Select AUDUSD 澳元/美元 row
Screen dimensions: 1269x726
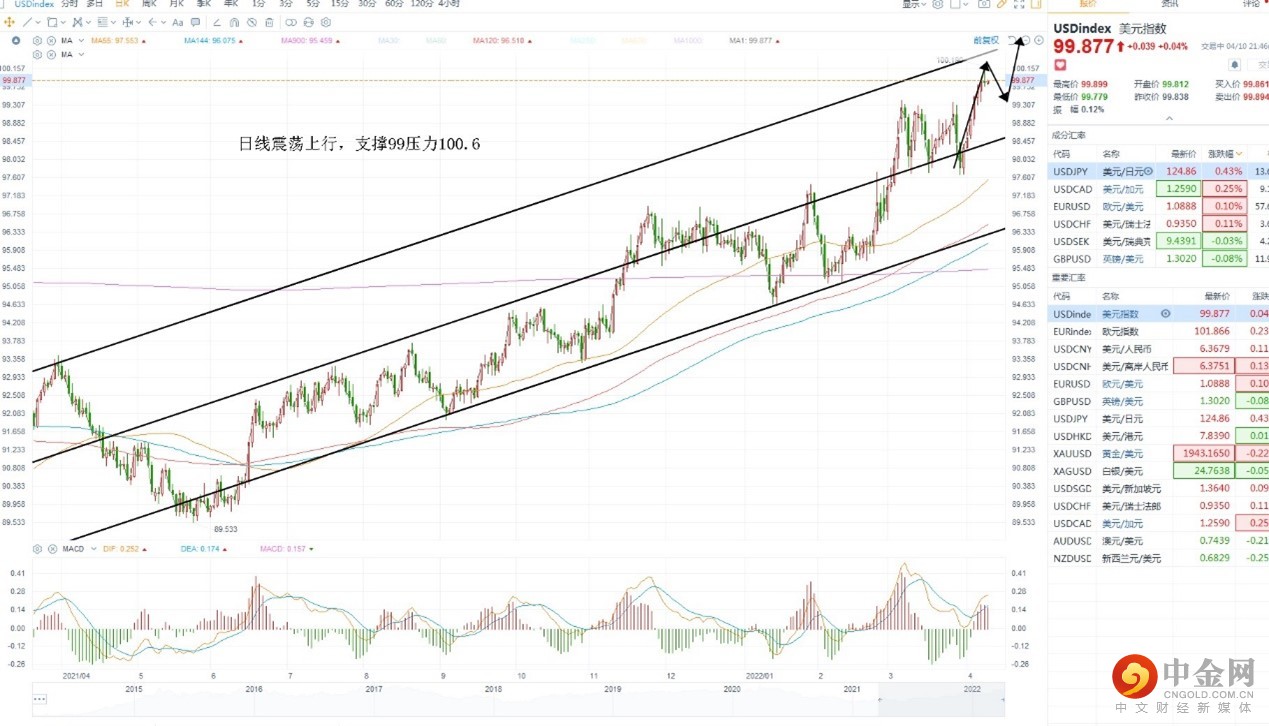(1158, 540)
